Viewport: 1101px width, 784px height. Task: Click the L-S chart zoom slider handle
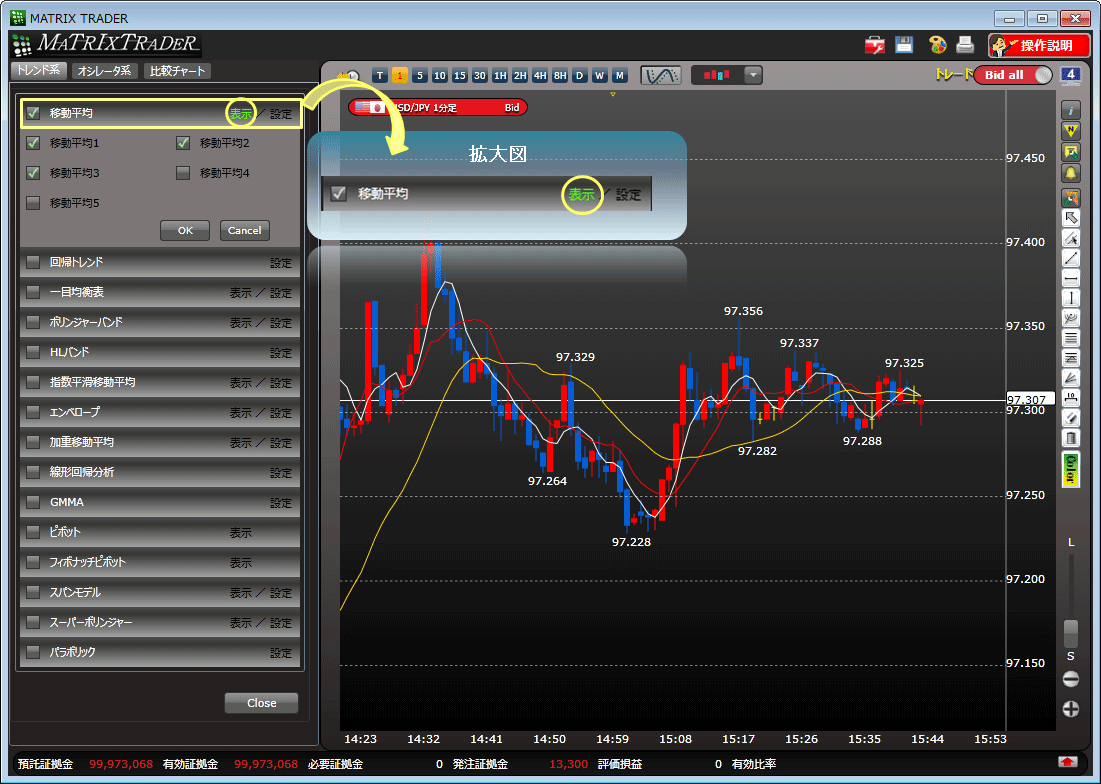click(1071, 633)
